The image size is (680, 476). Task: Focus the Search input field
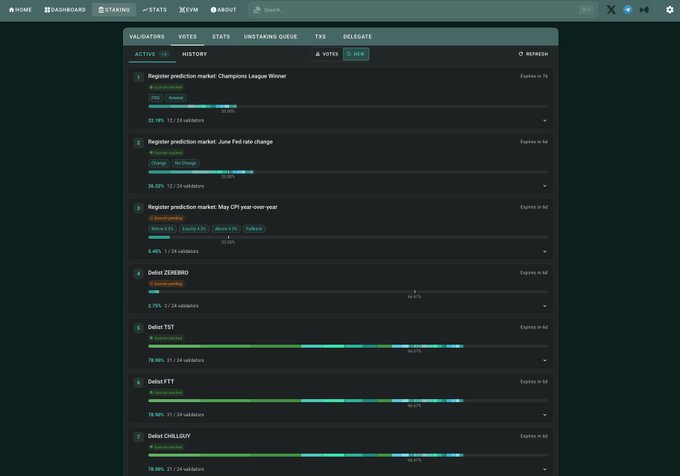pyautogui.click(x=423, y=10)
